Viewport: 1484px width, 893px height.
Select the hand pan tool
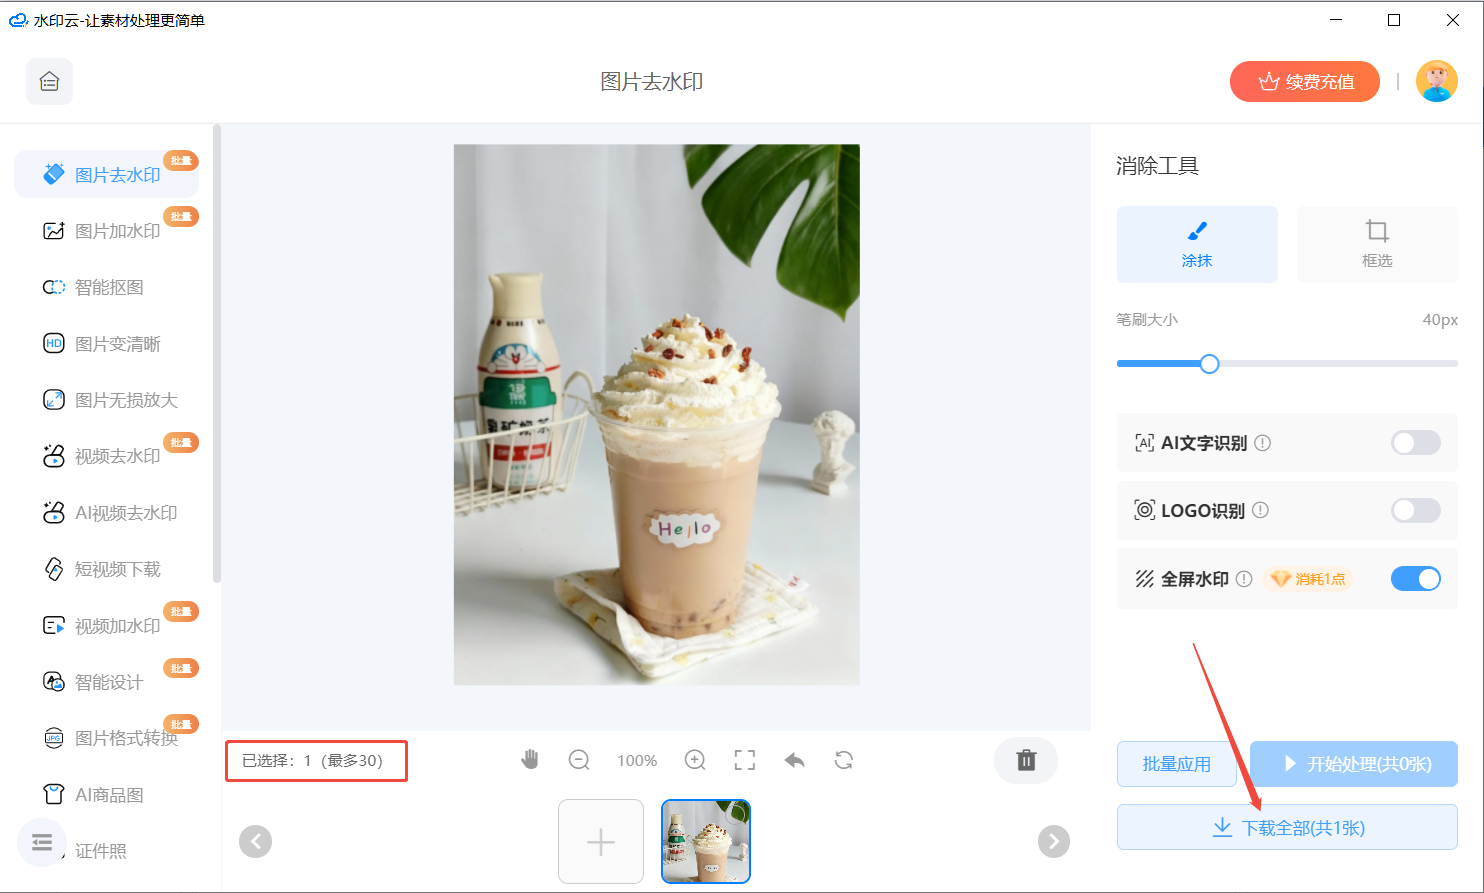(x=530, y=760)
